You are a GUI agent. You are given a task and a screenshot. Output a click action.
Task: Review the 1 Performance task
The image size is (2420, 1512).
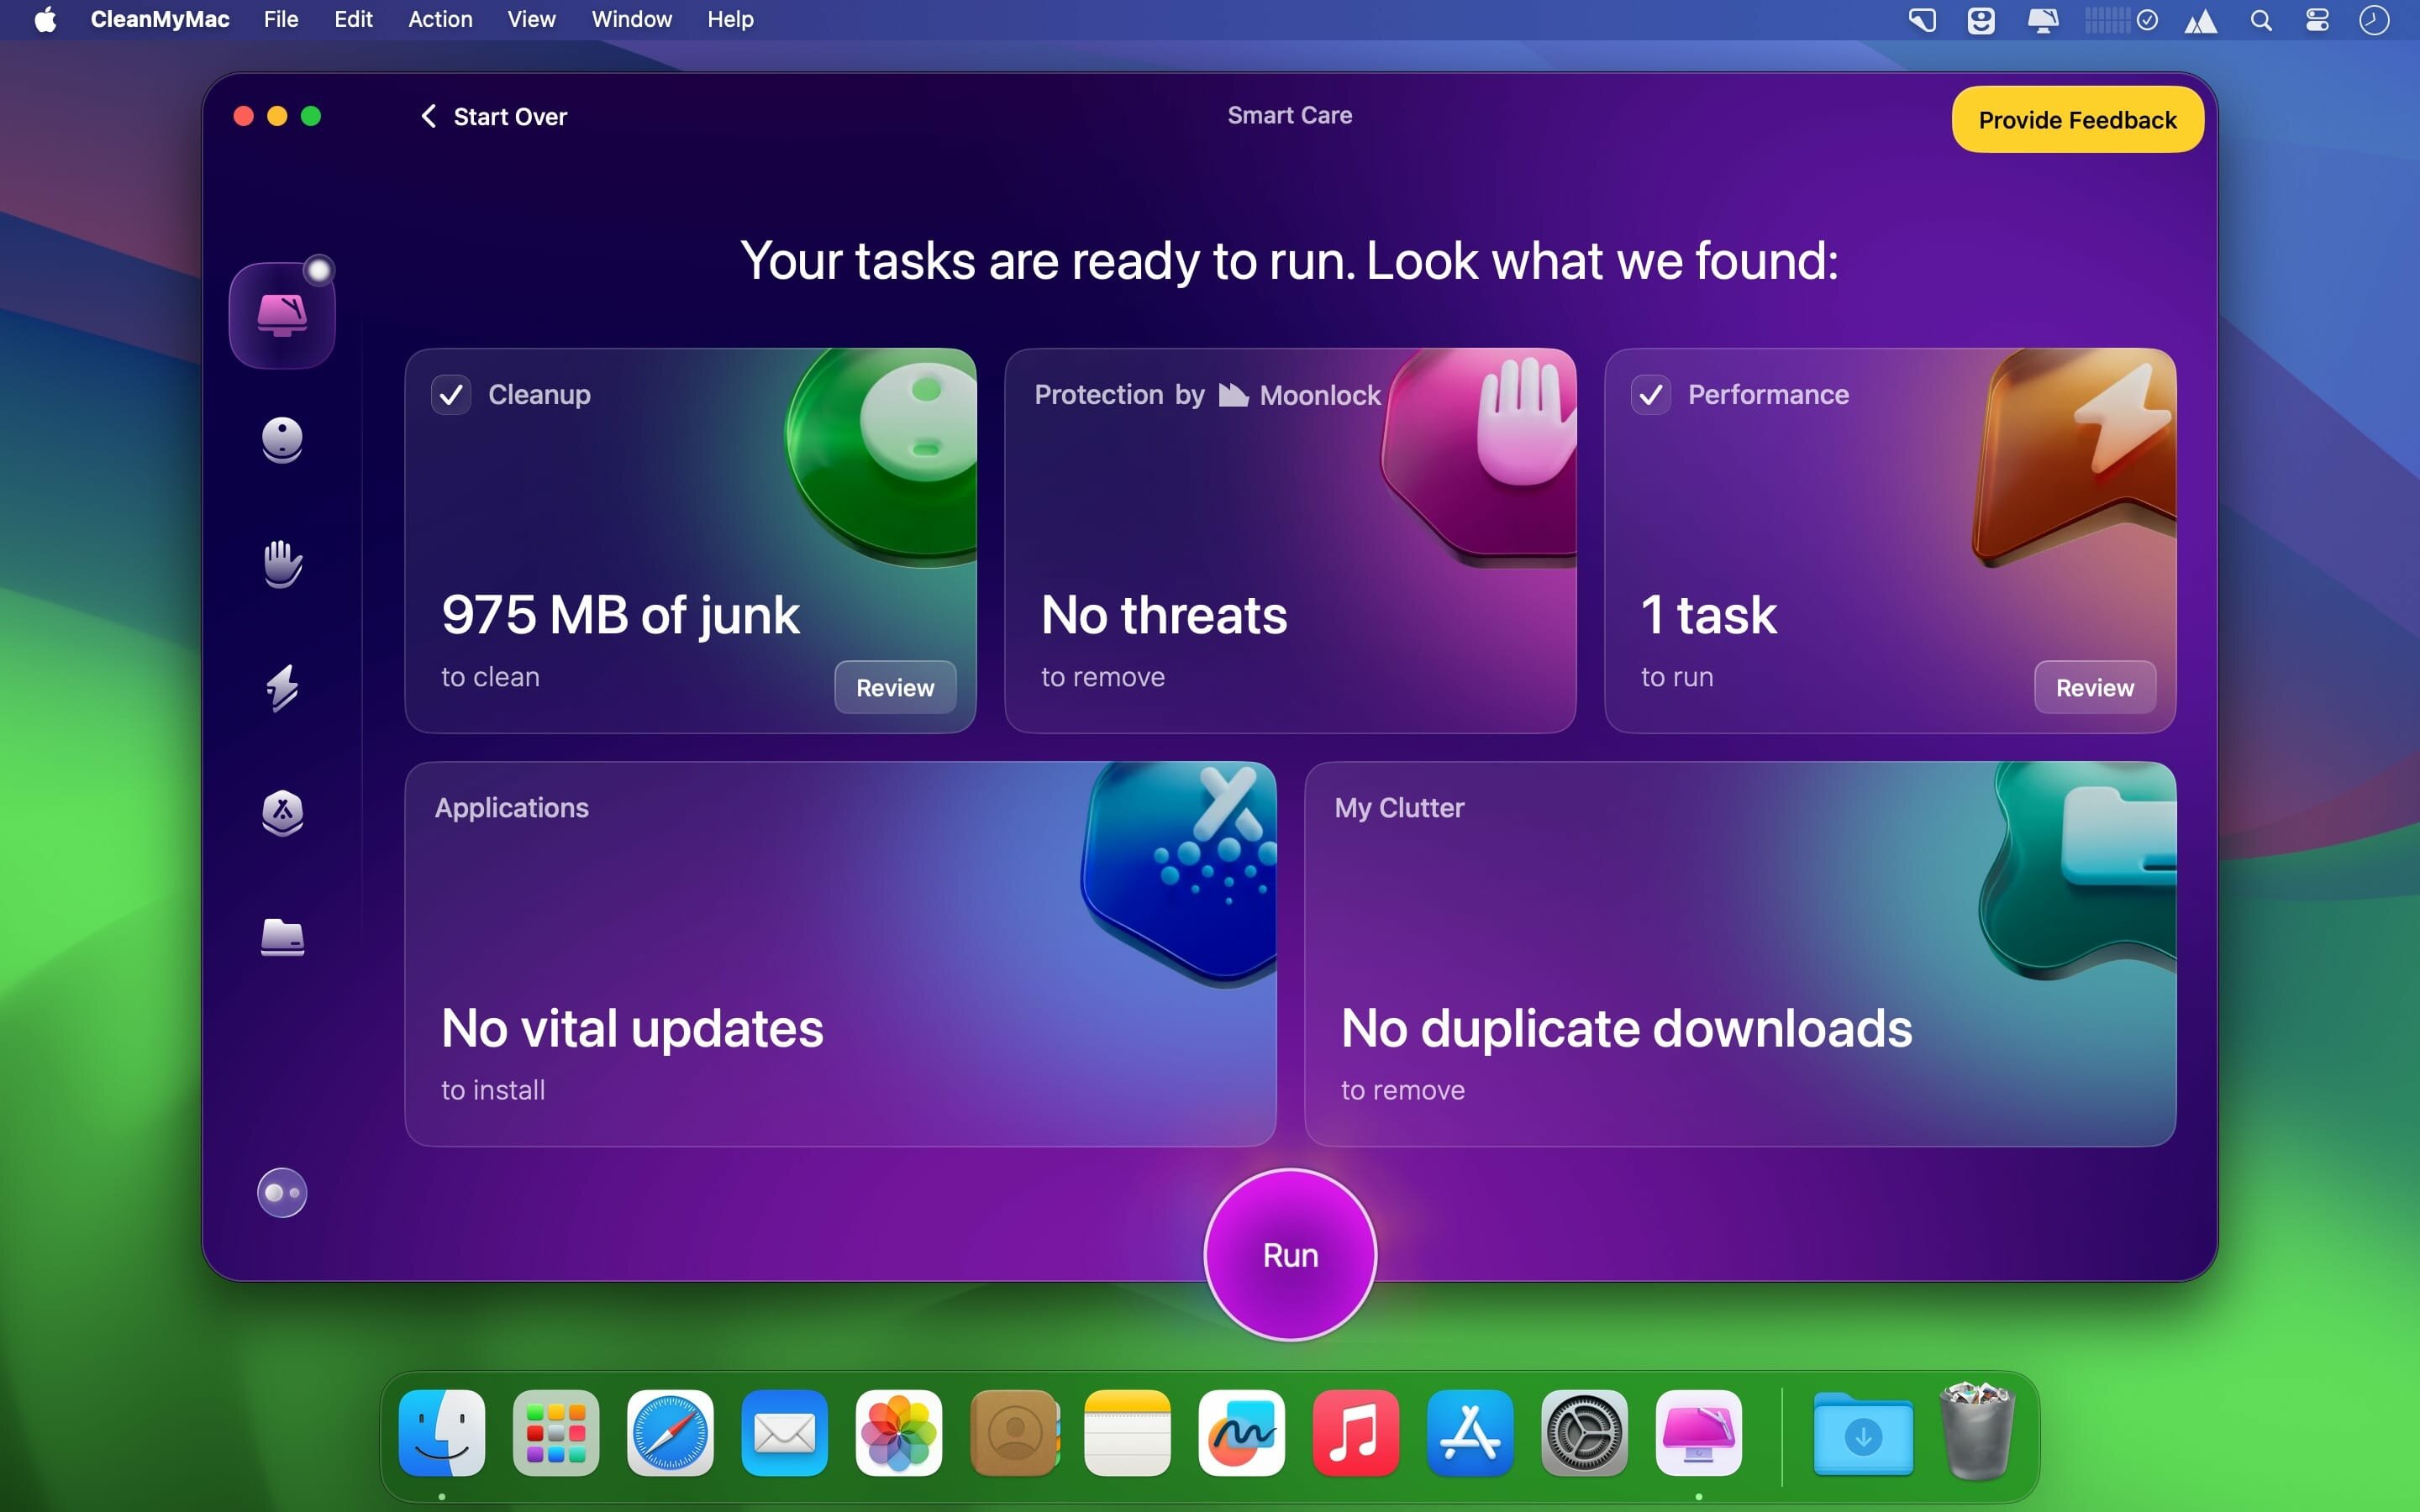pyautogui.click(x=2094, y=687)
